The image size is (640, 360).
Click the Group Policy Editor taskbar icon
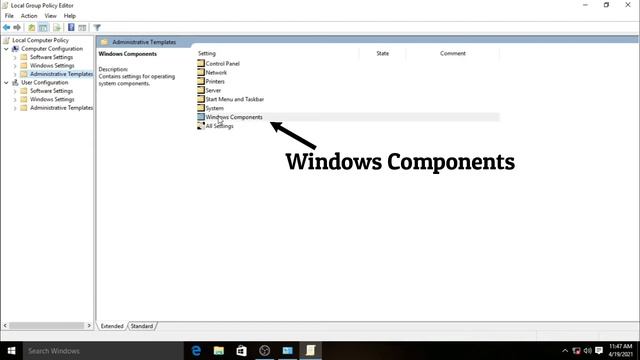click(x=311, y=351)
